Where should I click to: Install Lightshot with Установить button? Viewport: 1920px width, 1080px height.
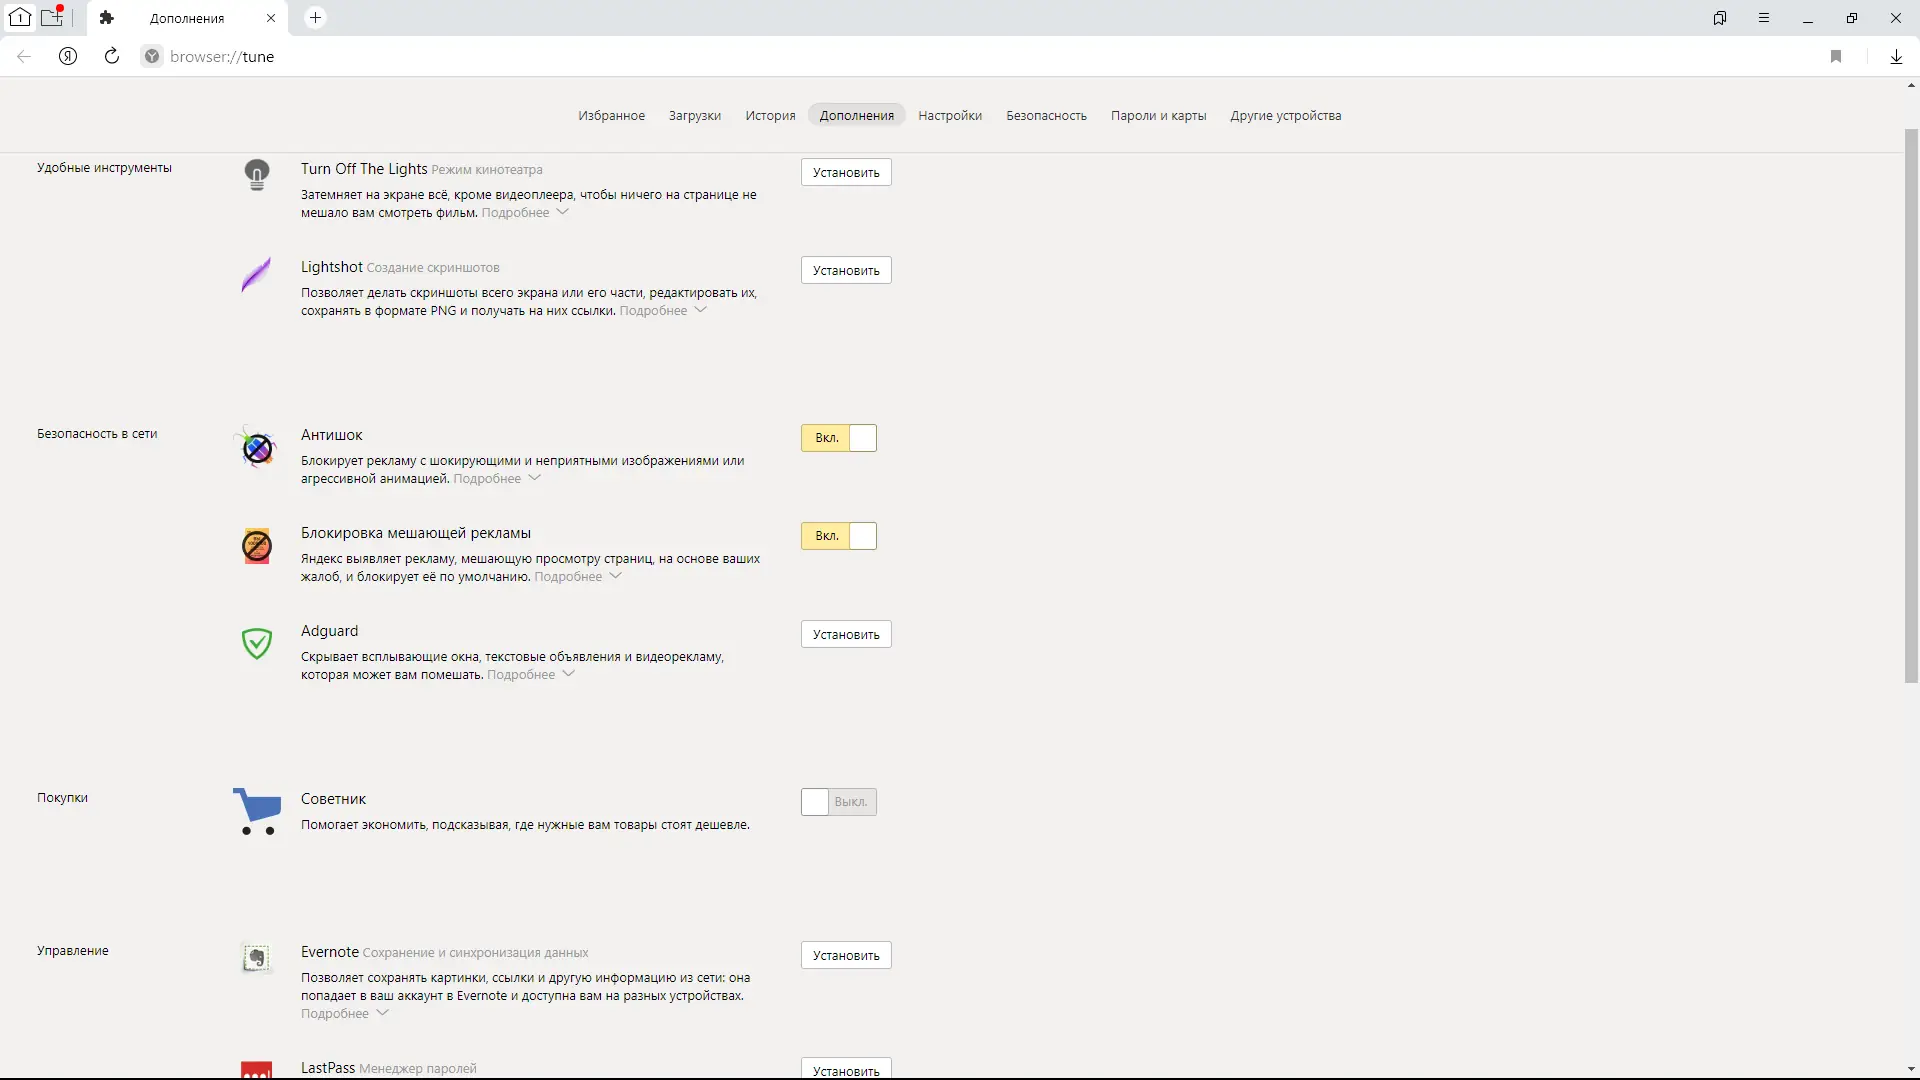[x=846, y=271]
